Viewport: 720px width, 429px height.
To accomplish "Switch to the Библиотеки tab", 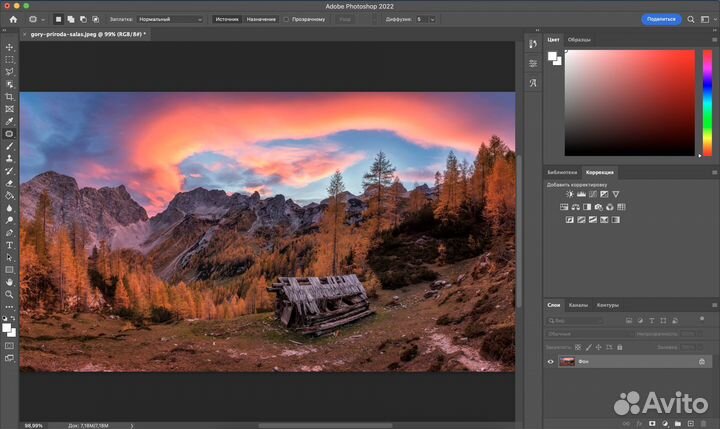I will click(562, 172).
